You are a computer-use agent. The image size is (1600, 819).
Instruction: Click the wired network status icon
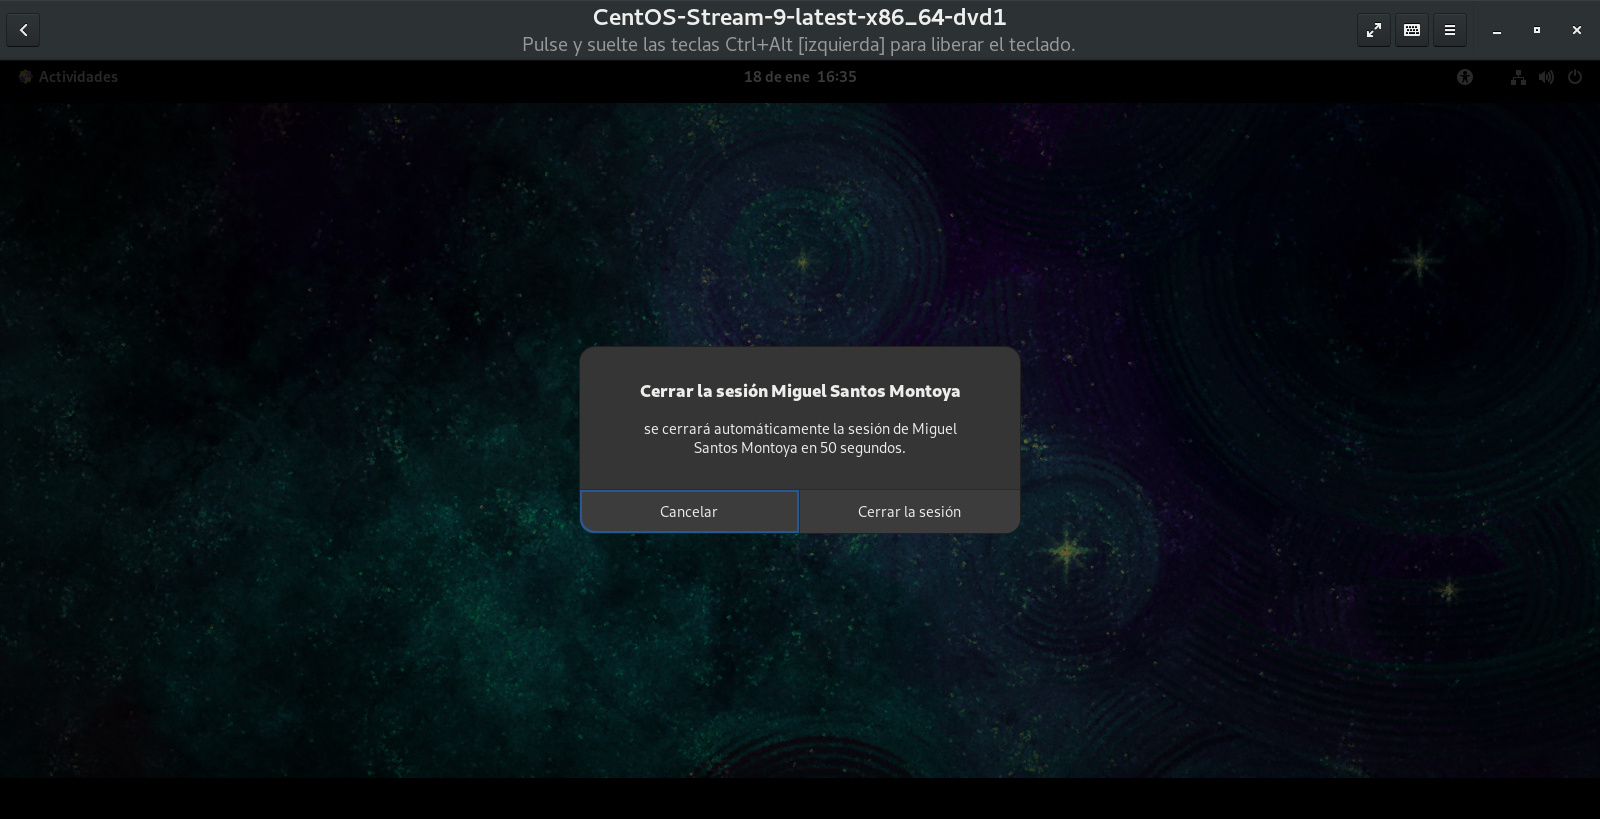pos(1518,77)
